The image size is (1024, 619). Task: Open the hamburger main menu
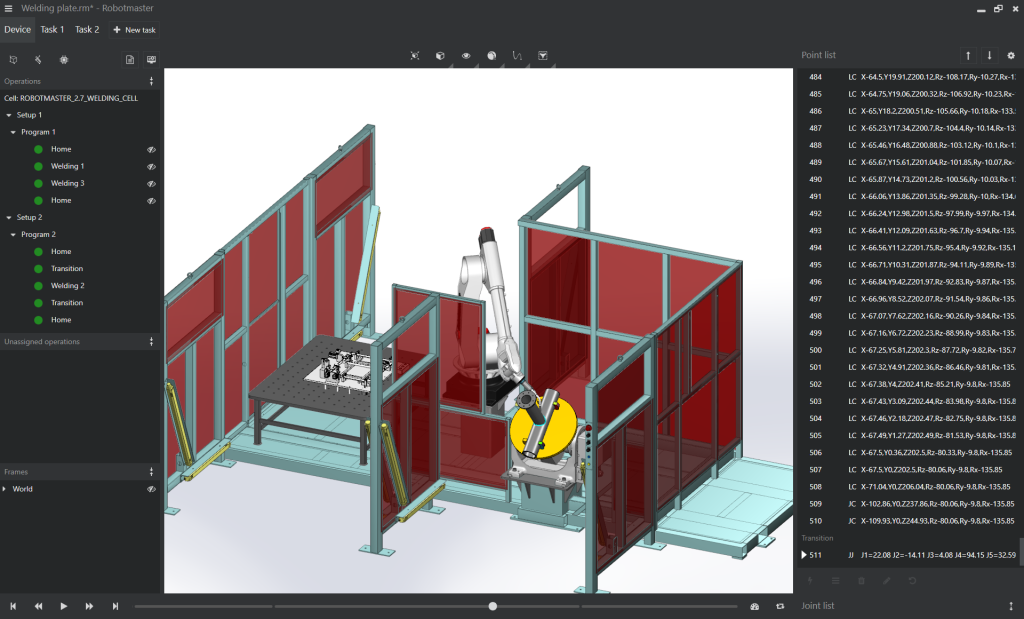pyautogui.click(x=8, y=8)
